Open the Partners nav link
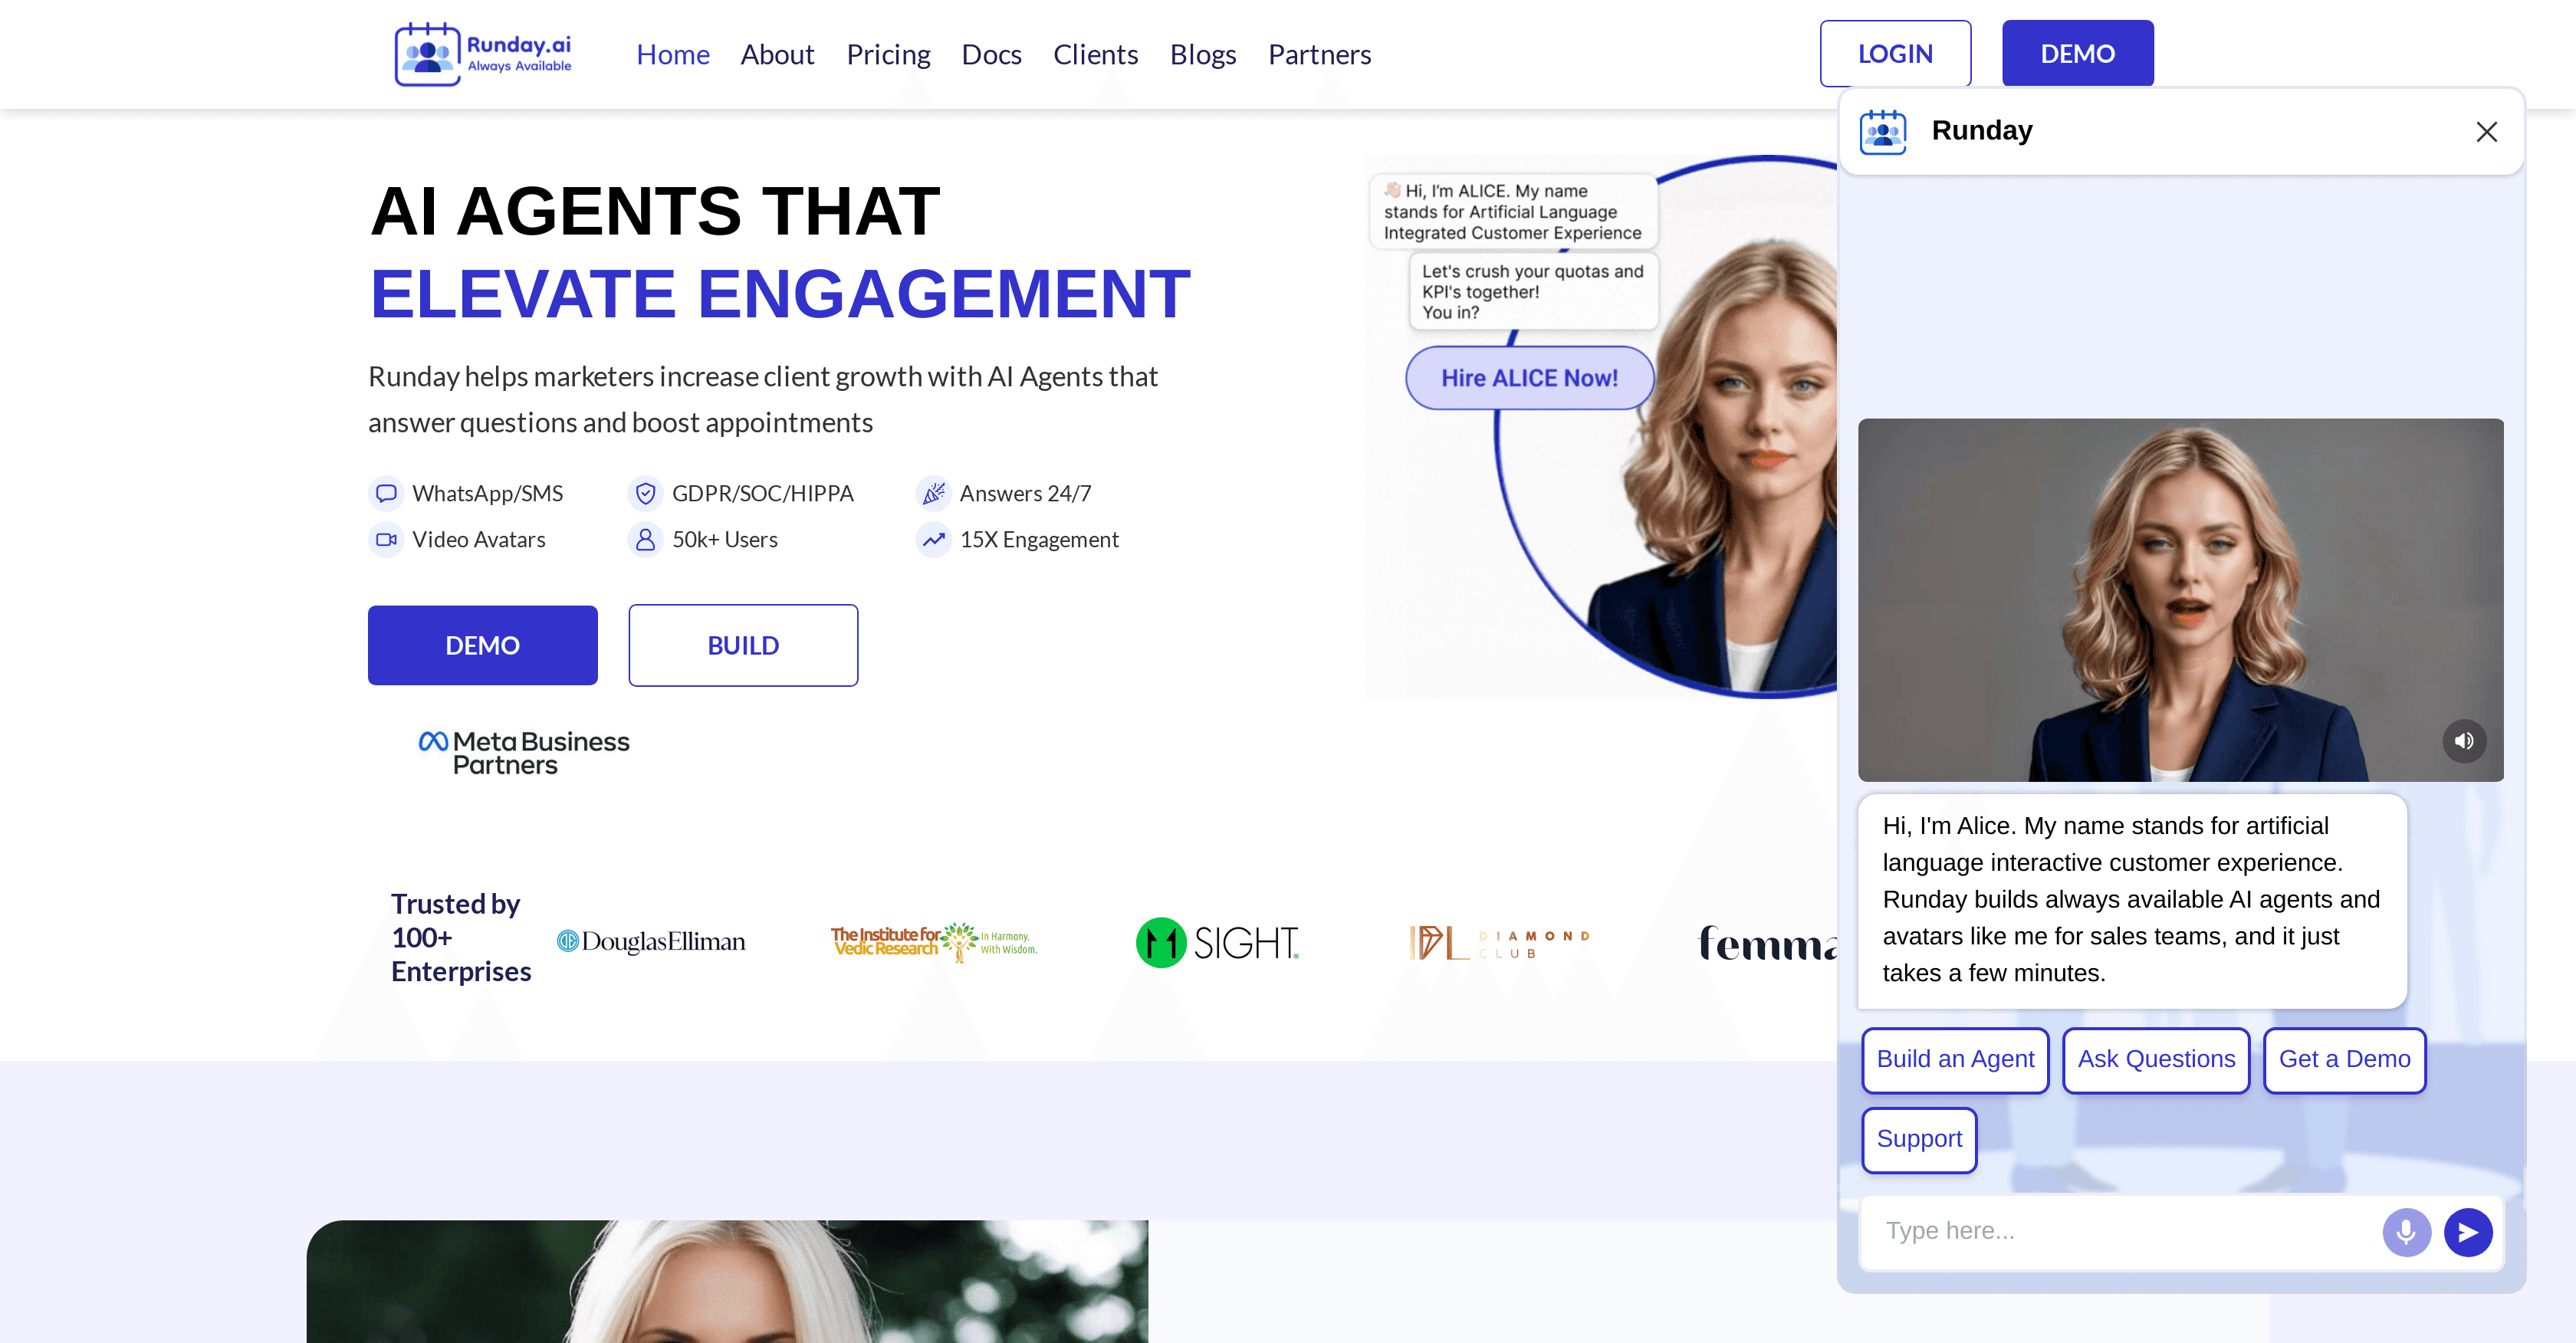The height and width of the screenshot is (1343, 2576). (x=1319, y=54)
